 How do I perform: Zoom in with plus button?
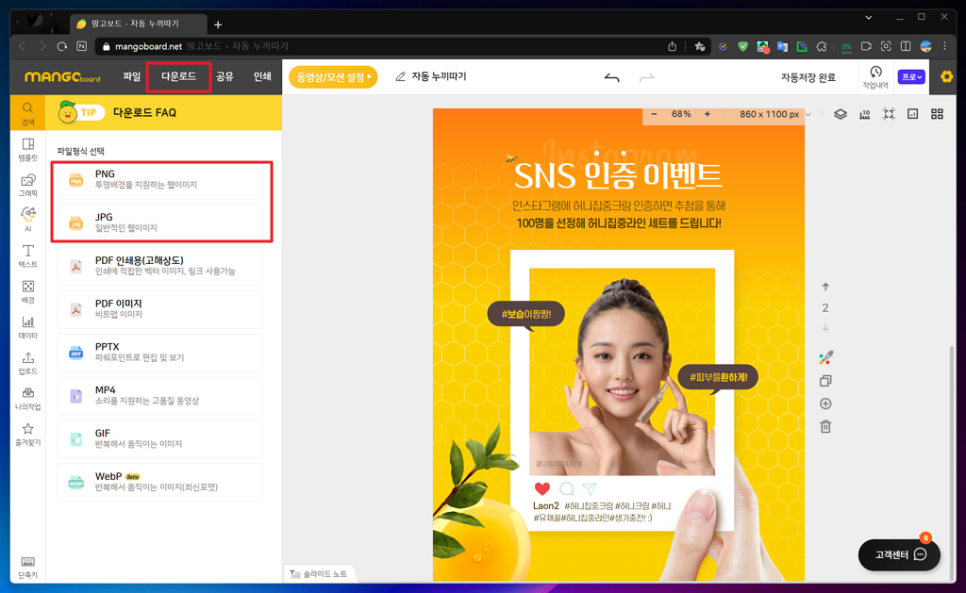point(707,114)
